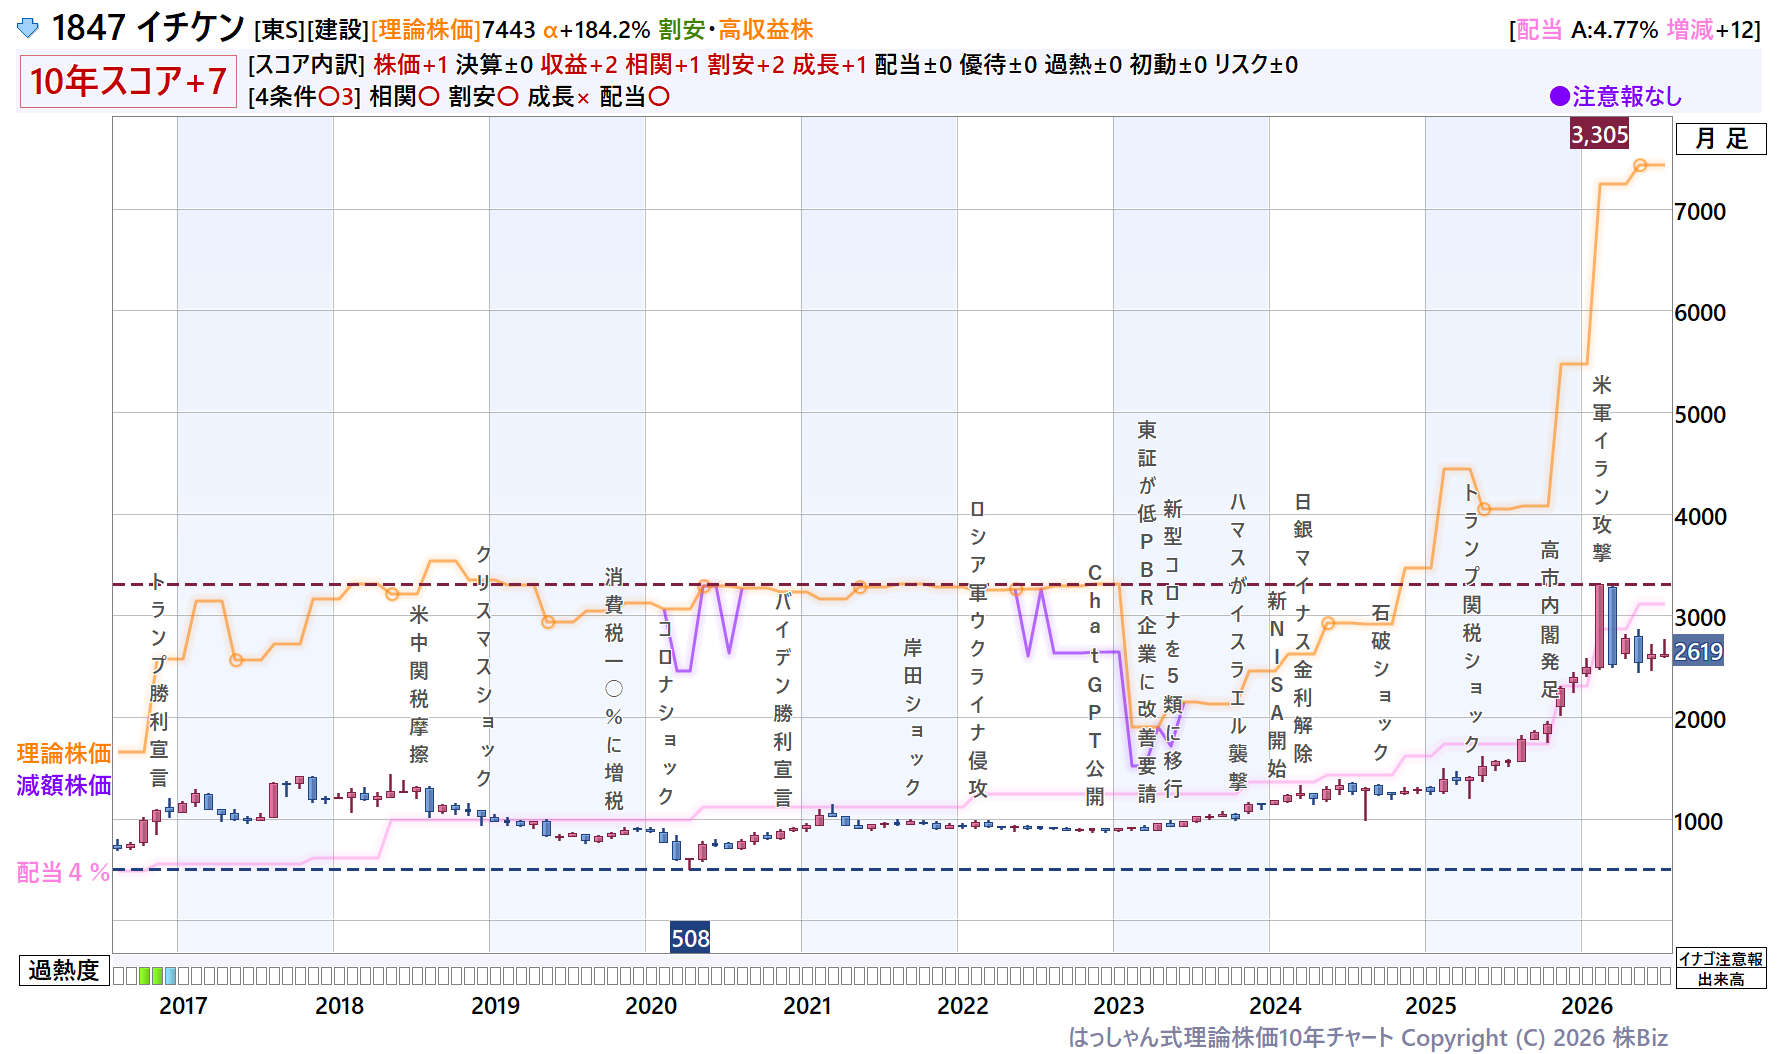Click the 割安・高収益株 classification text

[736, 30]
